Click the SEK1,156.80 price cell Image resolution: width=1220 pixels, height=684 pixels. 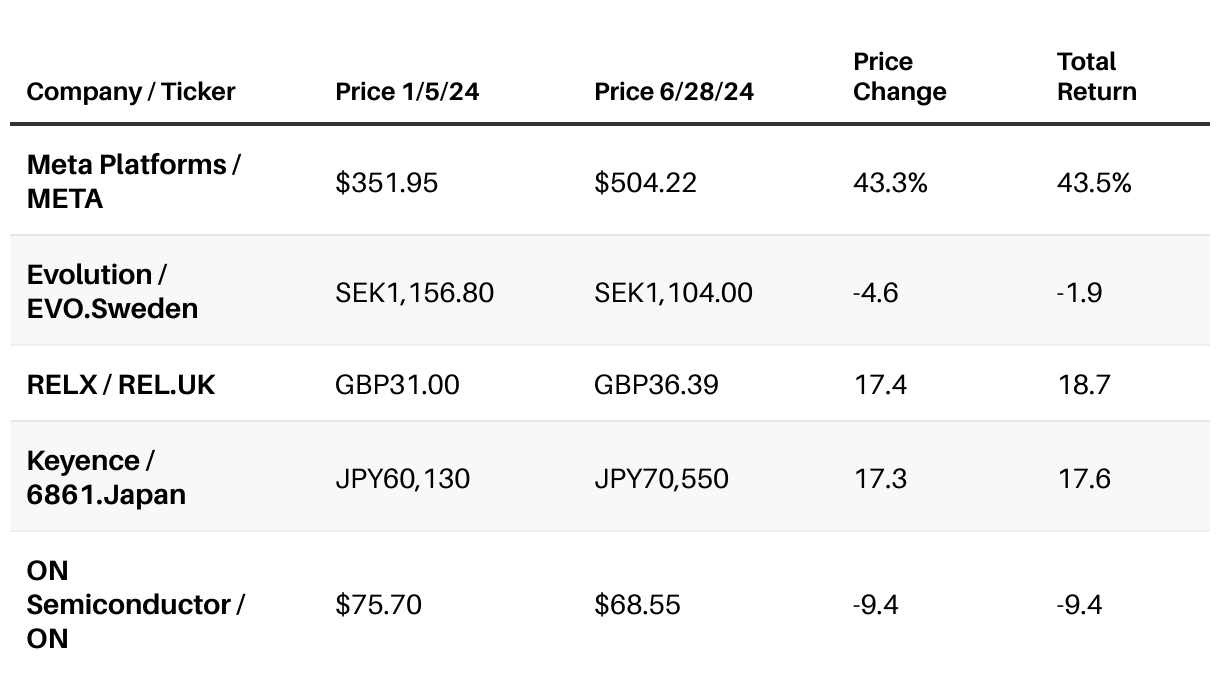click(x=415, y=293)
